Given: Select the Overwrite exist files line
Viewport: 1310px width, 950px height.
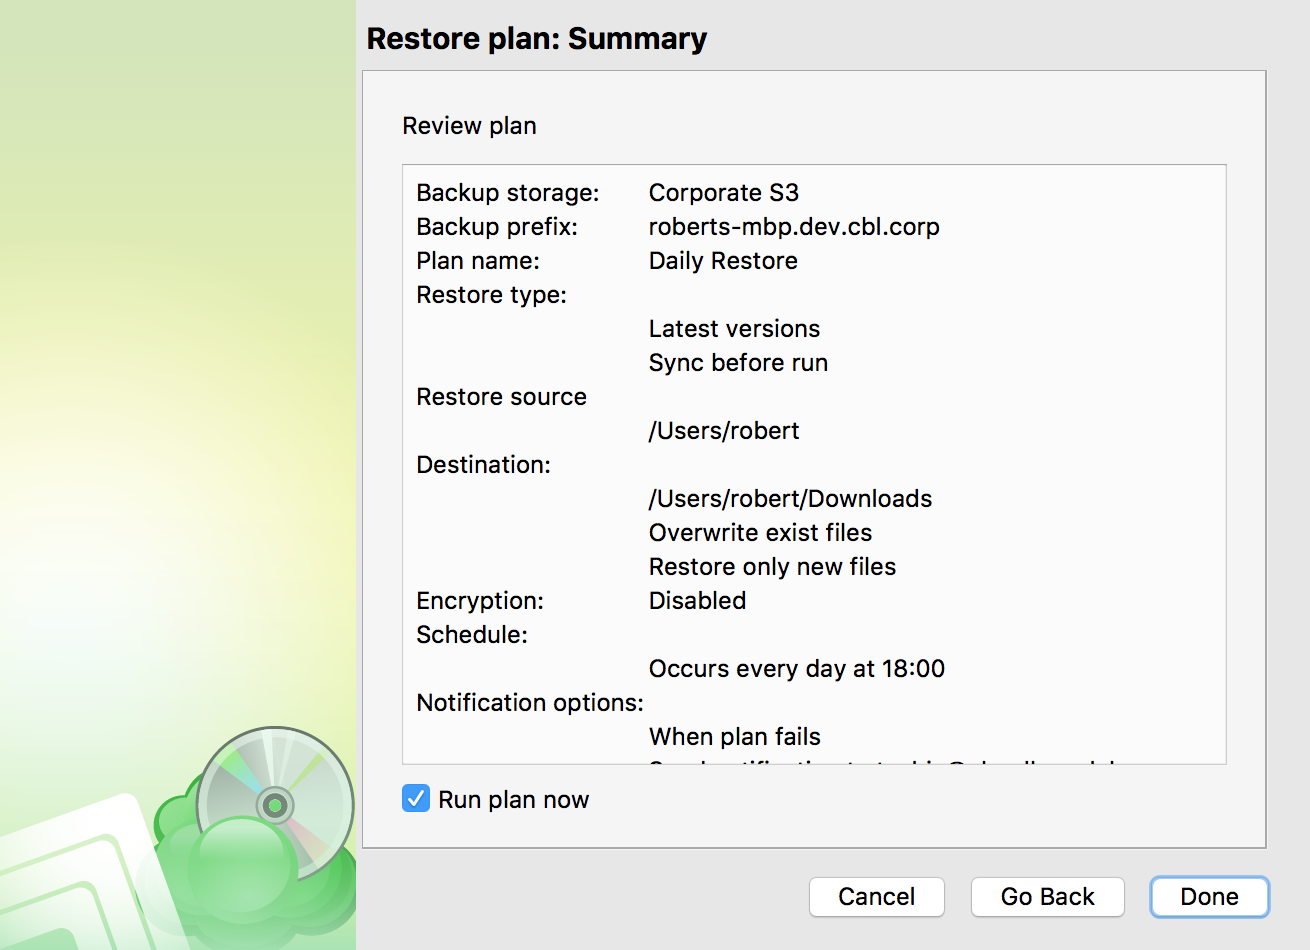Looking at the screenshot, I should pos(760,533).
